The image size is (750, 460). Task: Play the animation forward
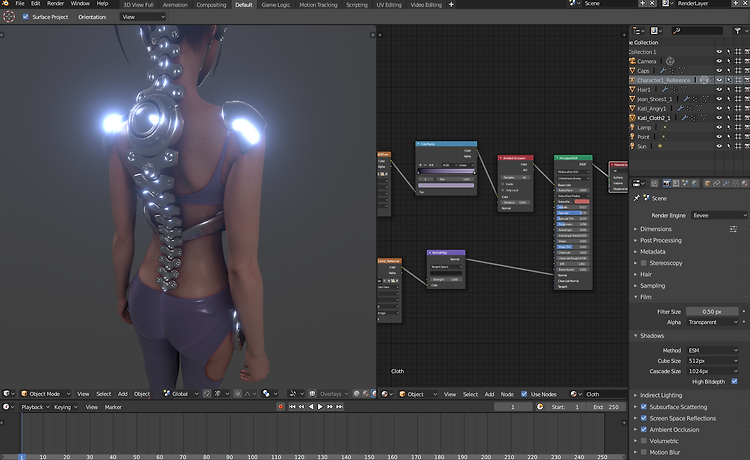point(320,407)
